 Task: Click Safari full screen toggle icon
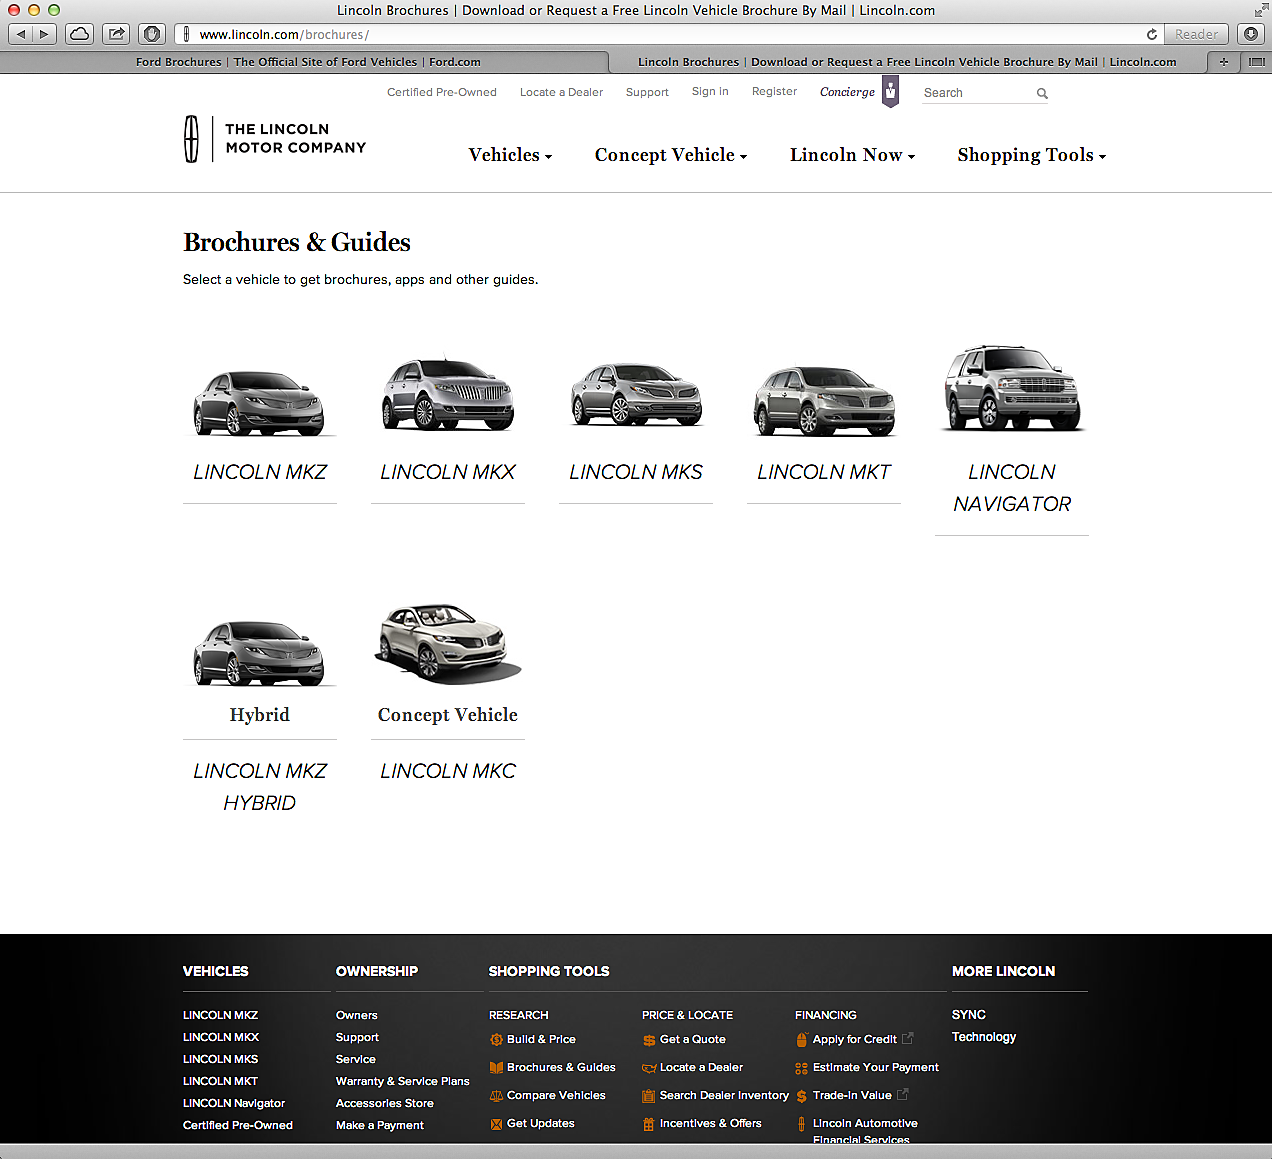point(1260,10)
